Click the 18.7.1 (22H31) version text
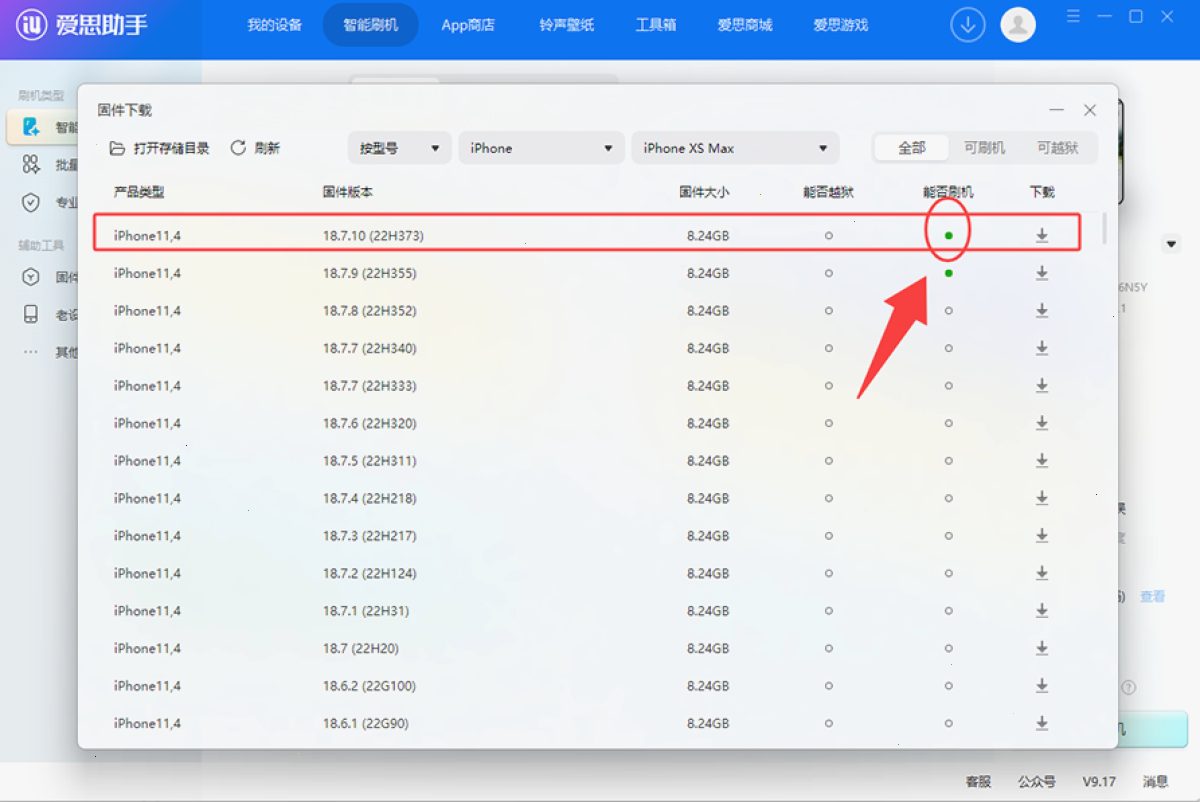 pyautogui.click(x=365, y=611)
